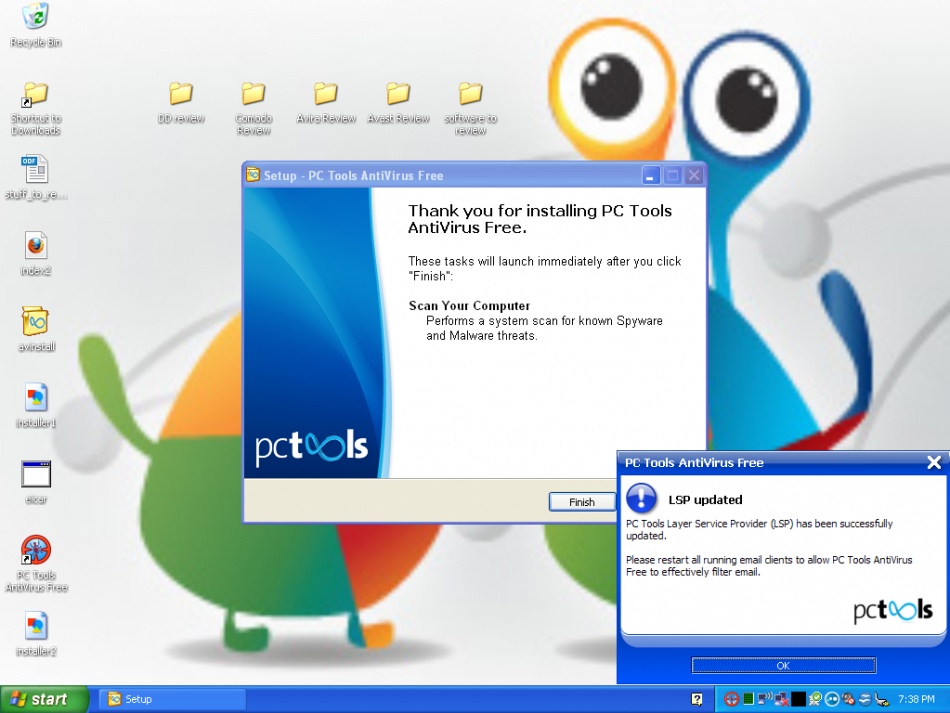Viewport: 950px width, 713px height.
Task: Click Finish in the Setup wizard
Action: point(582,502)
